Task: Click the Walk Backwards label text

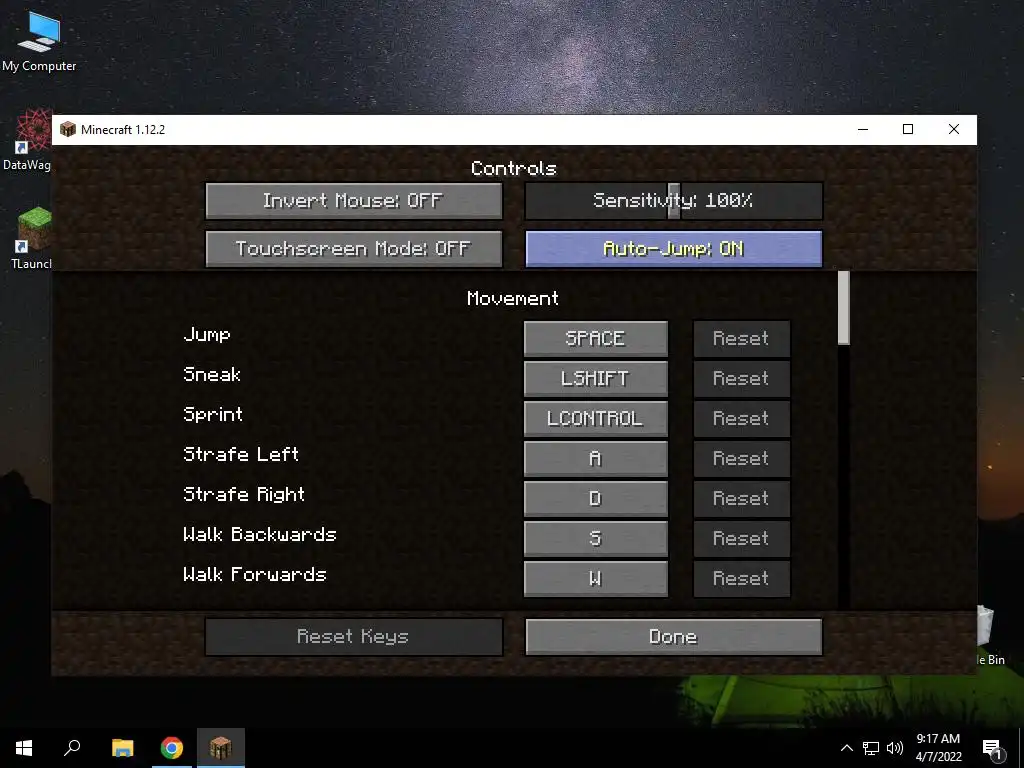Action: point(260,534)
